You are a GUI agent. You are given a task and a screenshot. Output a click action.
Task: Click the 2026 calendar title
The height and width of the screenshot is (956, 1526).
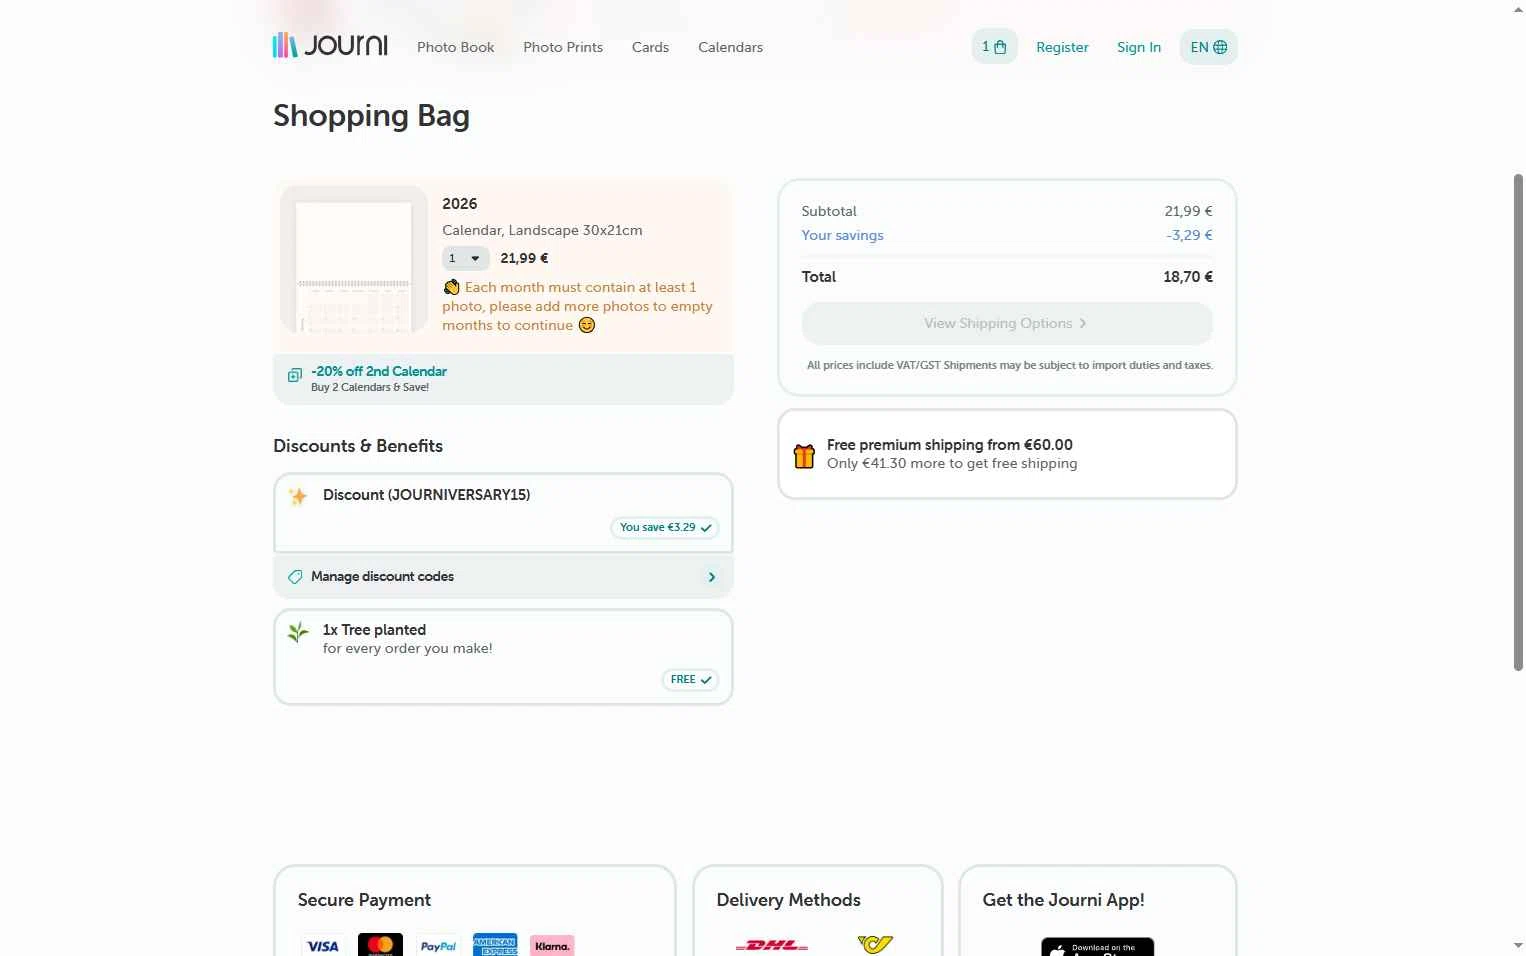tap(460, 203)
